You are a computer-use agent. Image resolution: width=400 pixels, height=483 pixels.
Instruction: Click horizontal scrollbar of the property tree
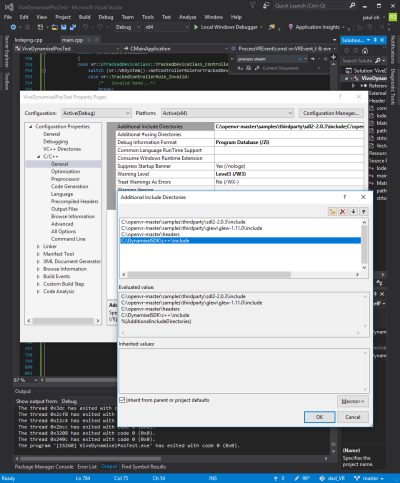click(63, 321)
